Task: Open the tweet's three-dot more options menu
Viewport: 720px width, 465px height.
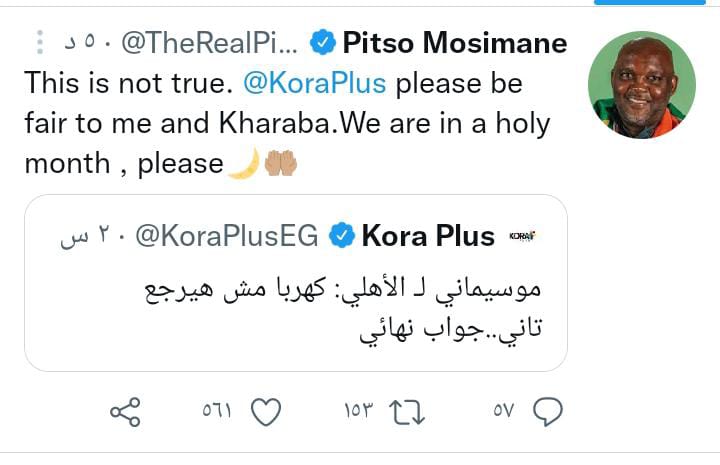Action: point(39,43)
